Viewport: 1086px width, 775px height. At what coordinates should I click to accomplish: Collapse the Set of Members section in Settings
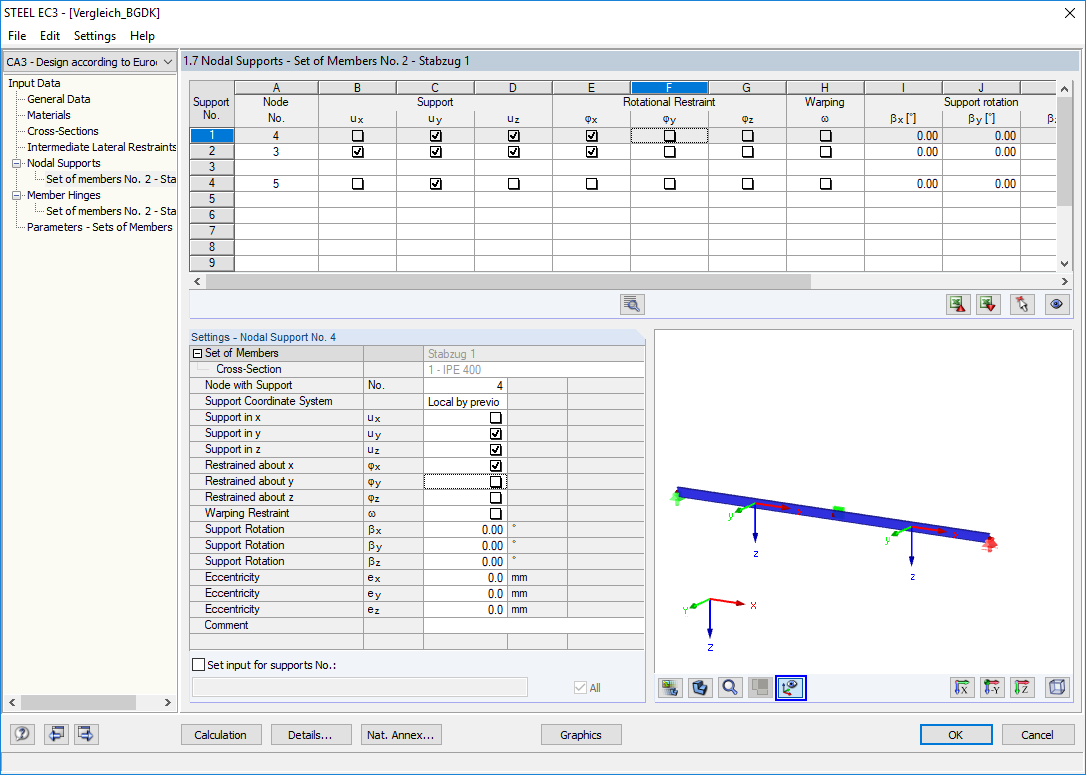(x=197, y=353)
